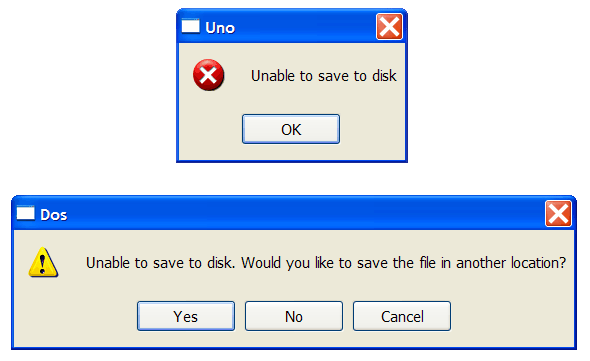590x361 pixels.
Task: Close the Uno dialog with the X
Action: coord(389,26)
